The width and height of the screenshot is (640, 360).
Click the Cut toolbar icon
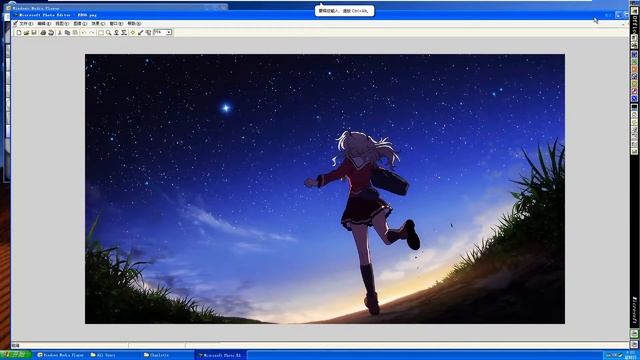click(60, 33)
